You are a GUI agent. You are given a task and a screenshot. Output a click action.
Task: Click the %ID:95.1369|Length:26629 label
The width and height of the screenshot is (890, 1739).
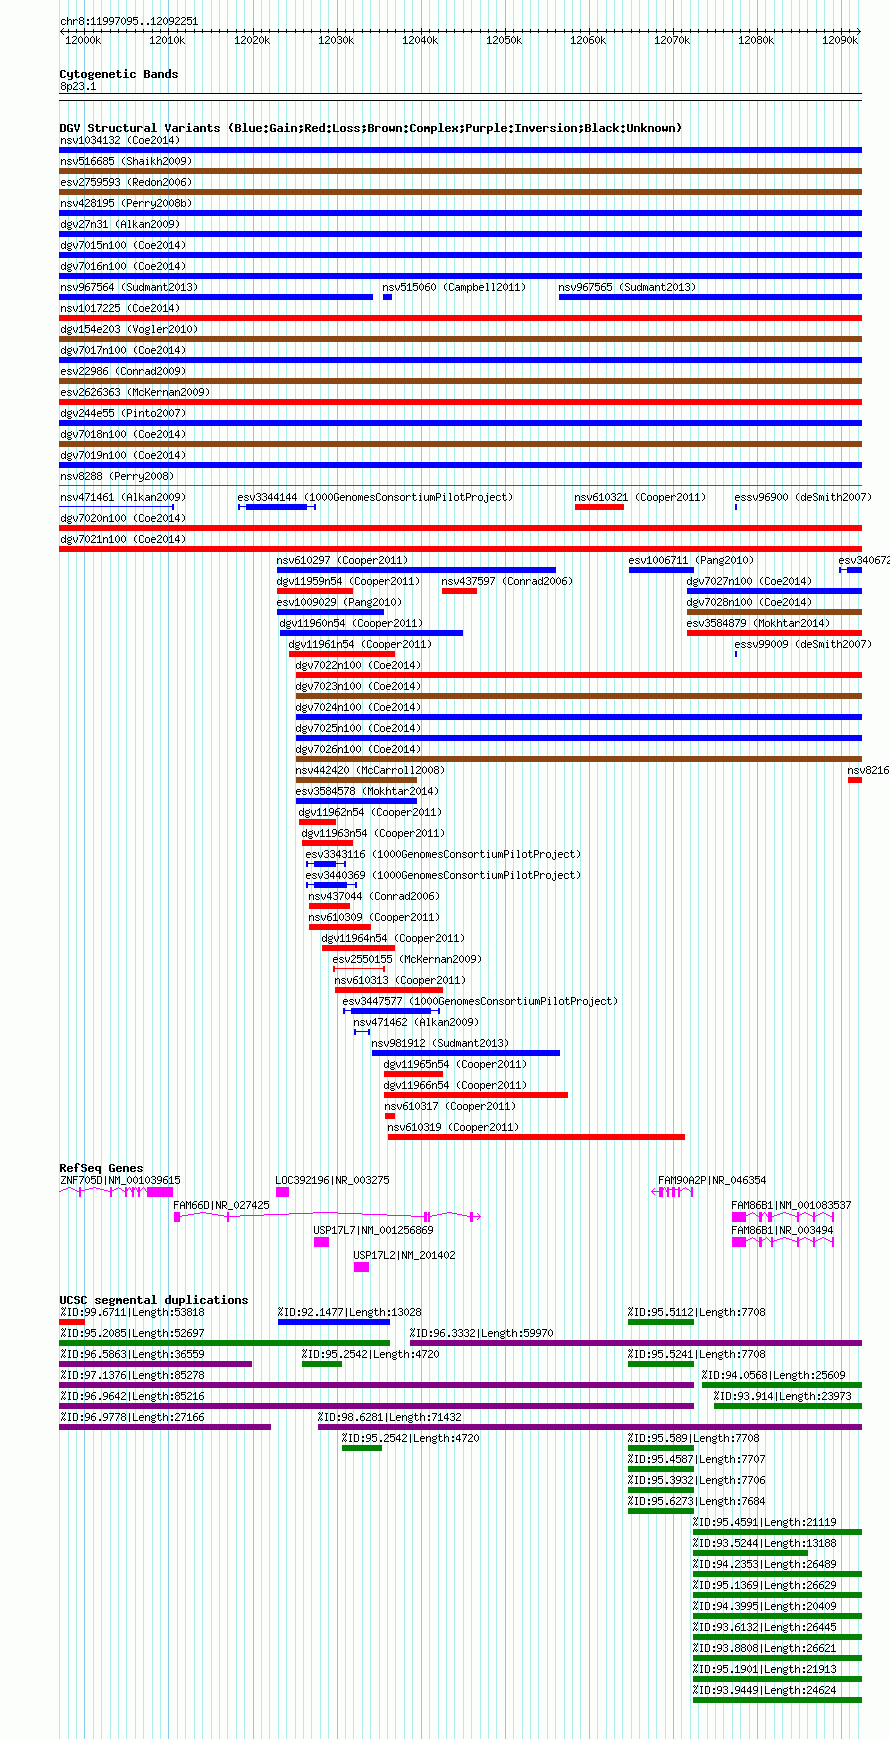765,1585
